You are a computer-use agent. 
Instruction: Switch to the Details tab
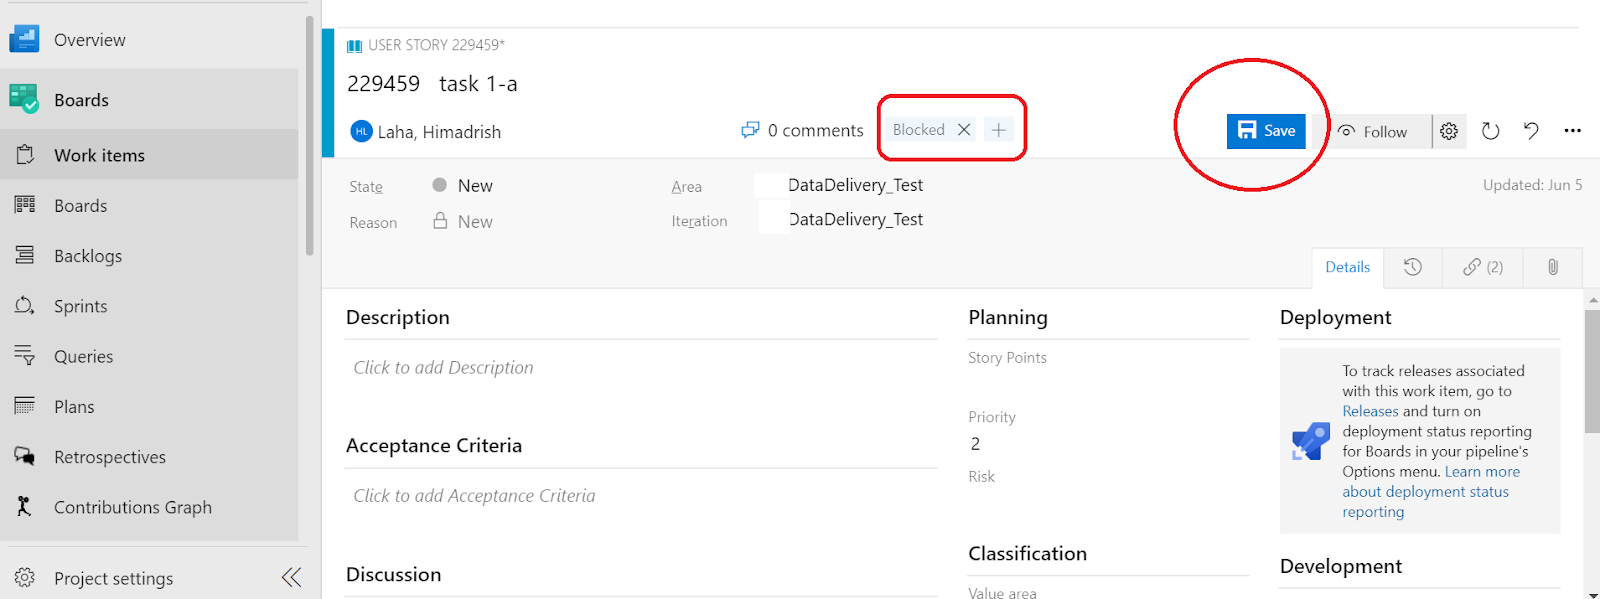pos(1347,267)
